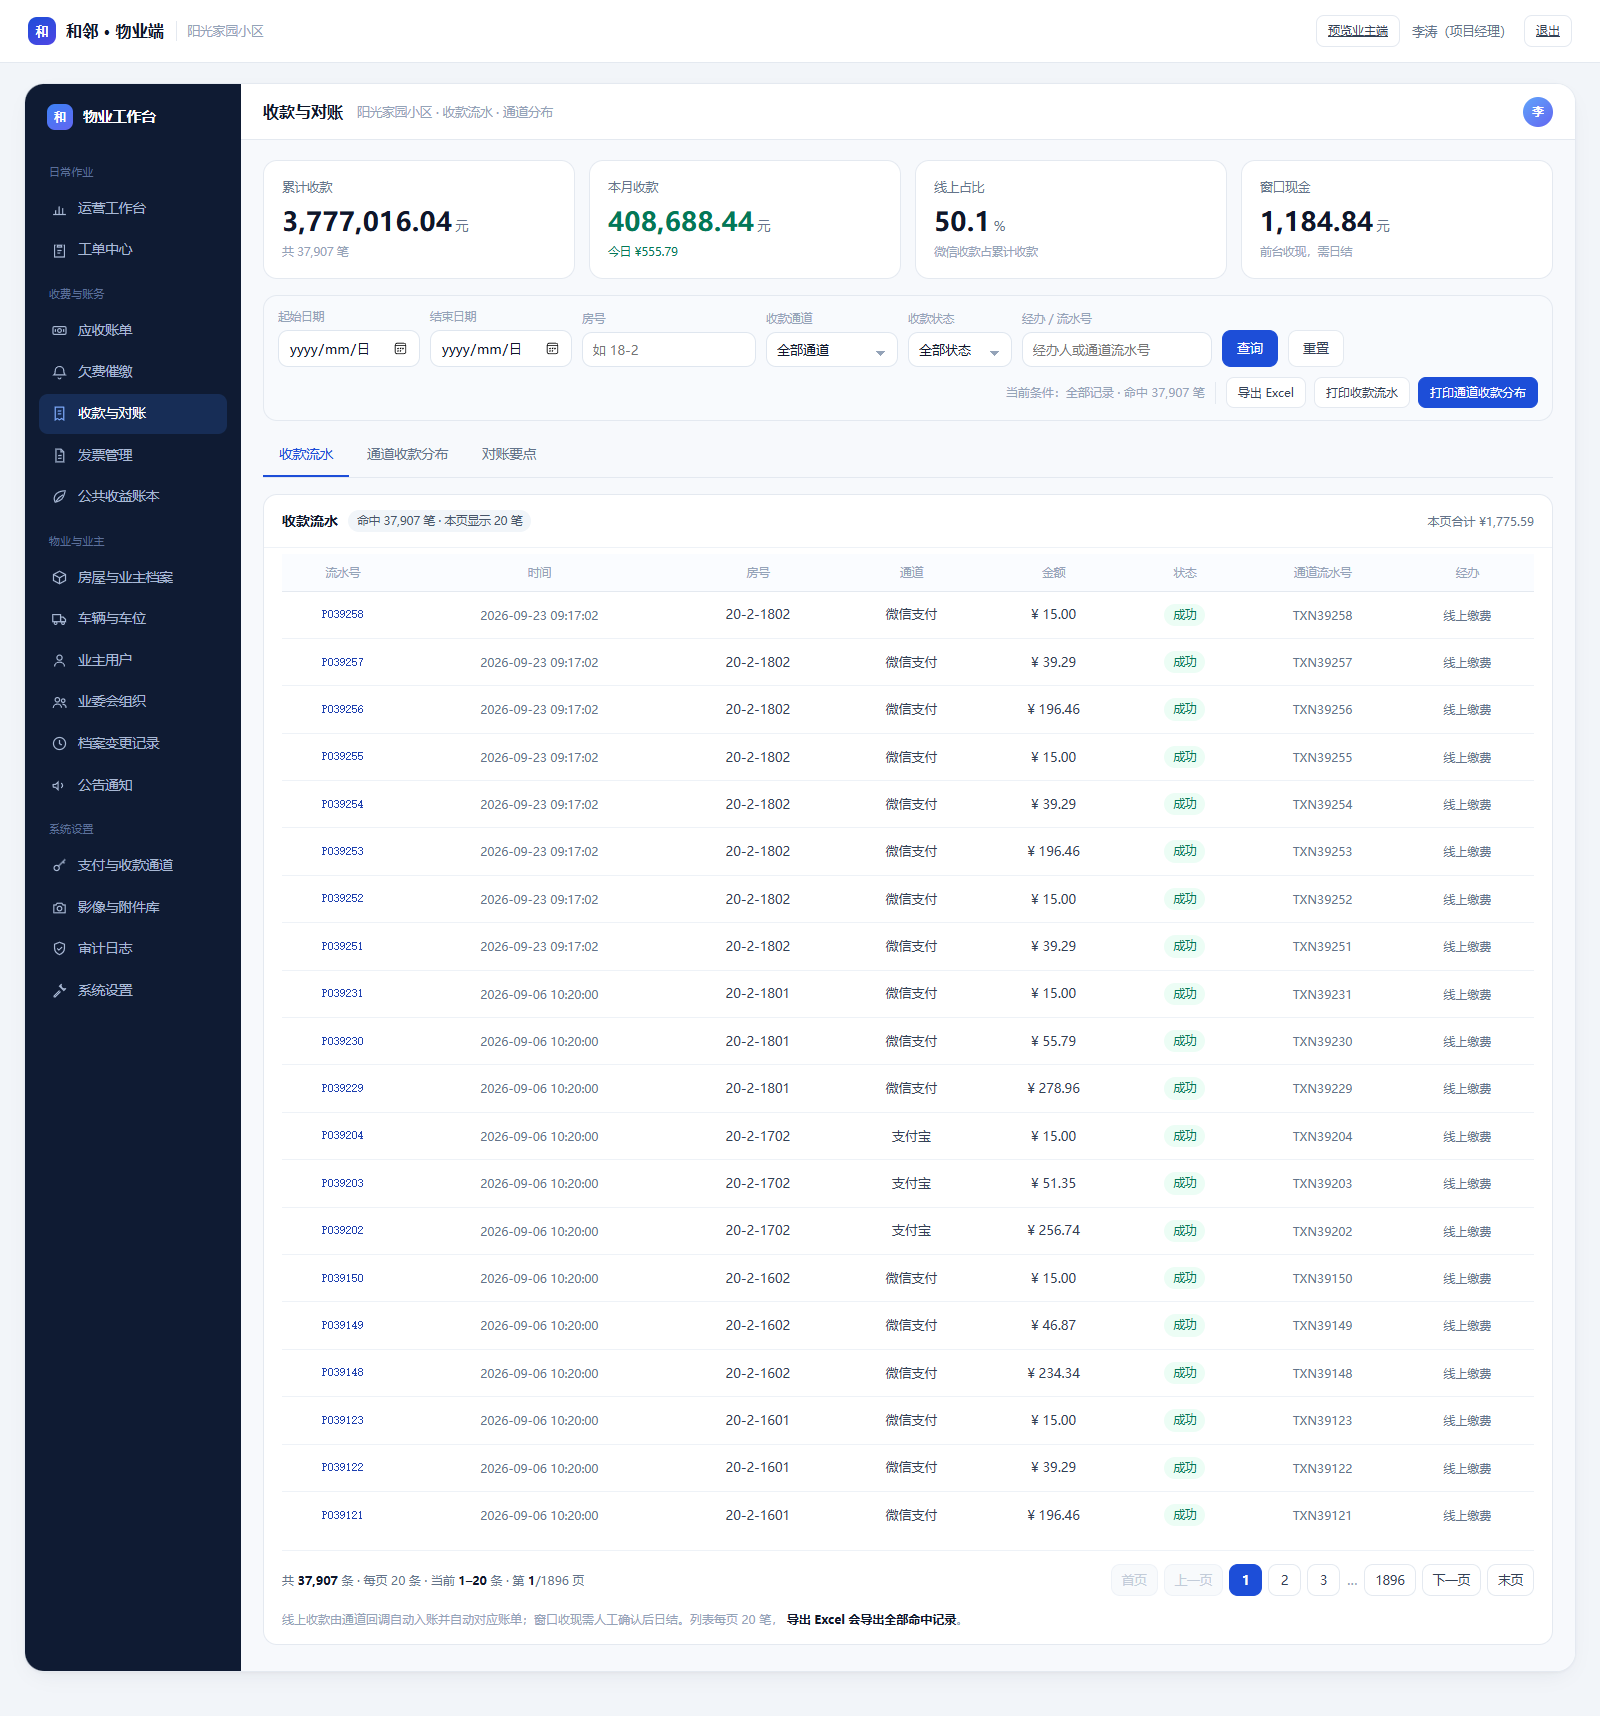
Task: Click the 重置 reset button
Action: pos(1316,349)
